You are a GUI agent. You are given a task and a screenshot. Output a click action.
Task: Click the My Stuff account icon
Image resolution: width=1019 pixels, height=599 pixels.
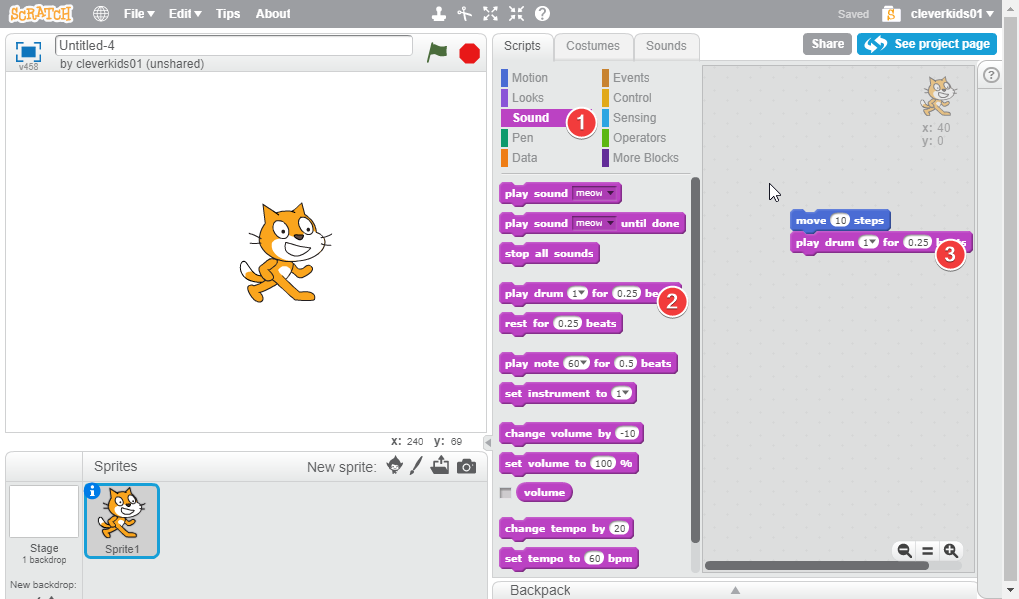(x=891, y=14)
